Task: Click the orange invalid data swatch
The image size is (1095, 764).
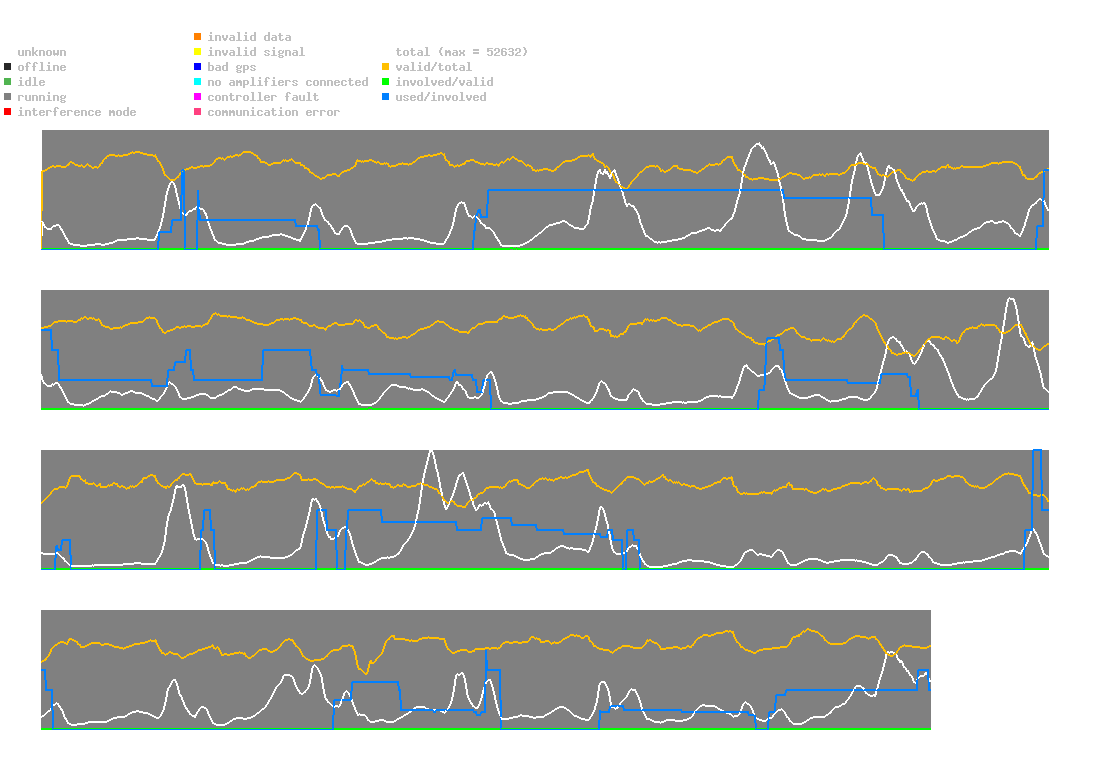Action: pos(198,36)
